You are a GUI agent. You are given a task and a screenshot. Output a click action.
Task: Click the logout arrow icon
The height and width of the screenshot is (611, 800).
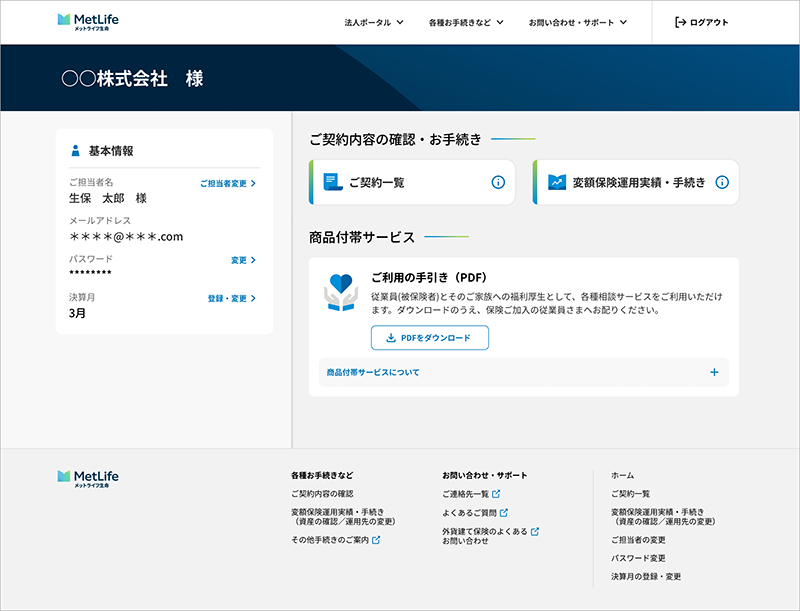pyautogui.click(x=680, y=22)
